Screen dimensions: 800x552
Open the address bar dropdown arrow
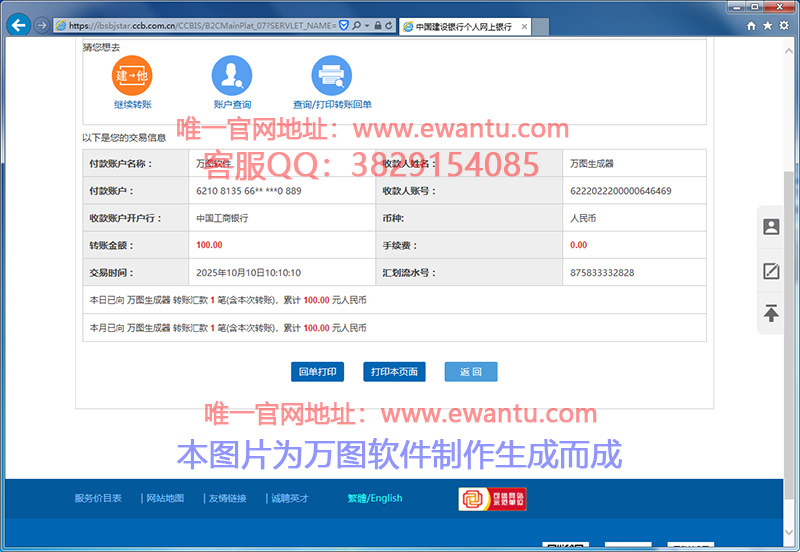point(367,26)
